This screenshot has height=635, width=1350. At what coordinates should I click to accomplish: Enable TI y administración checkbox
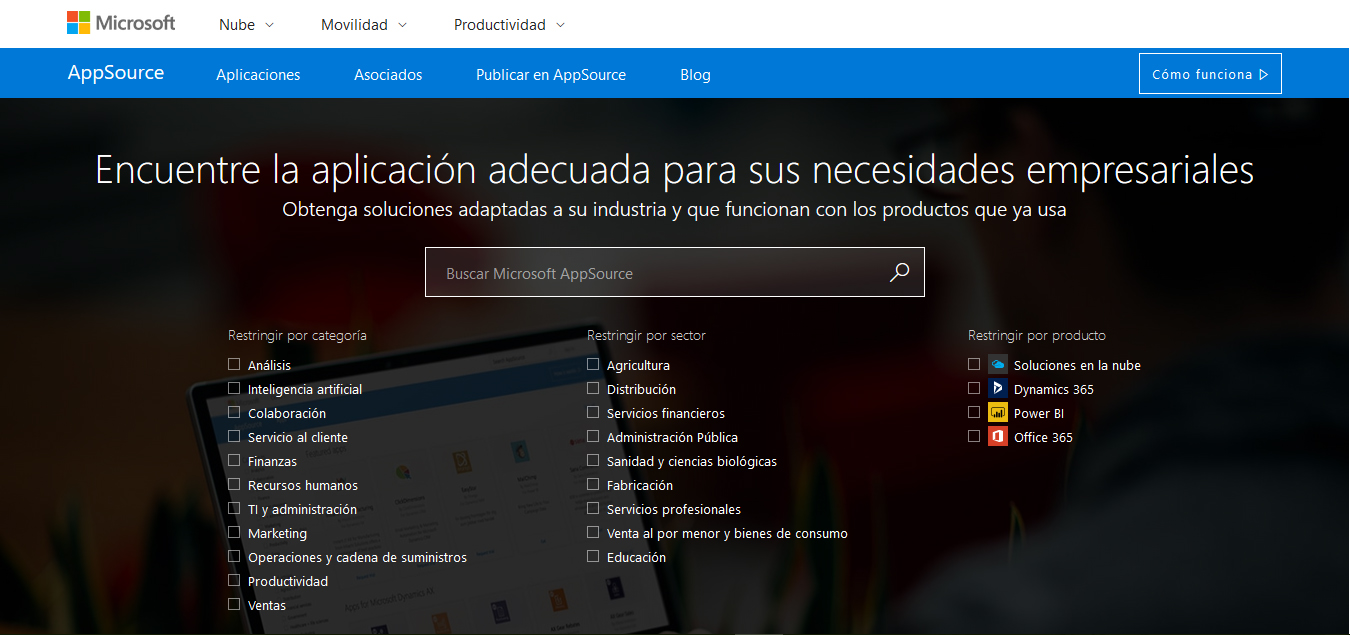point(234,508)
